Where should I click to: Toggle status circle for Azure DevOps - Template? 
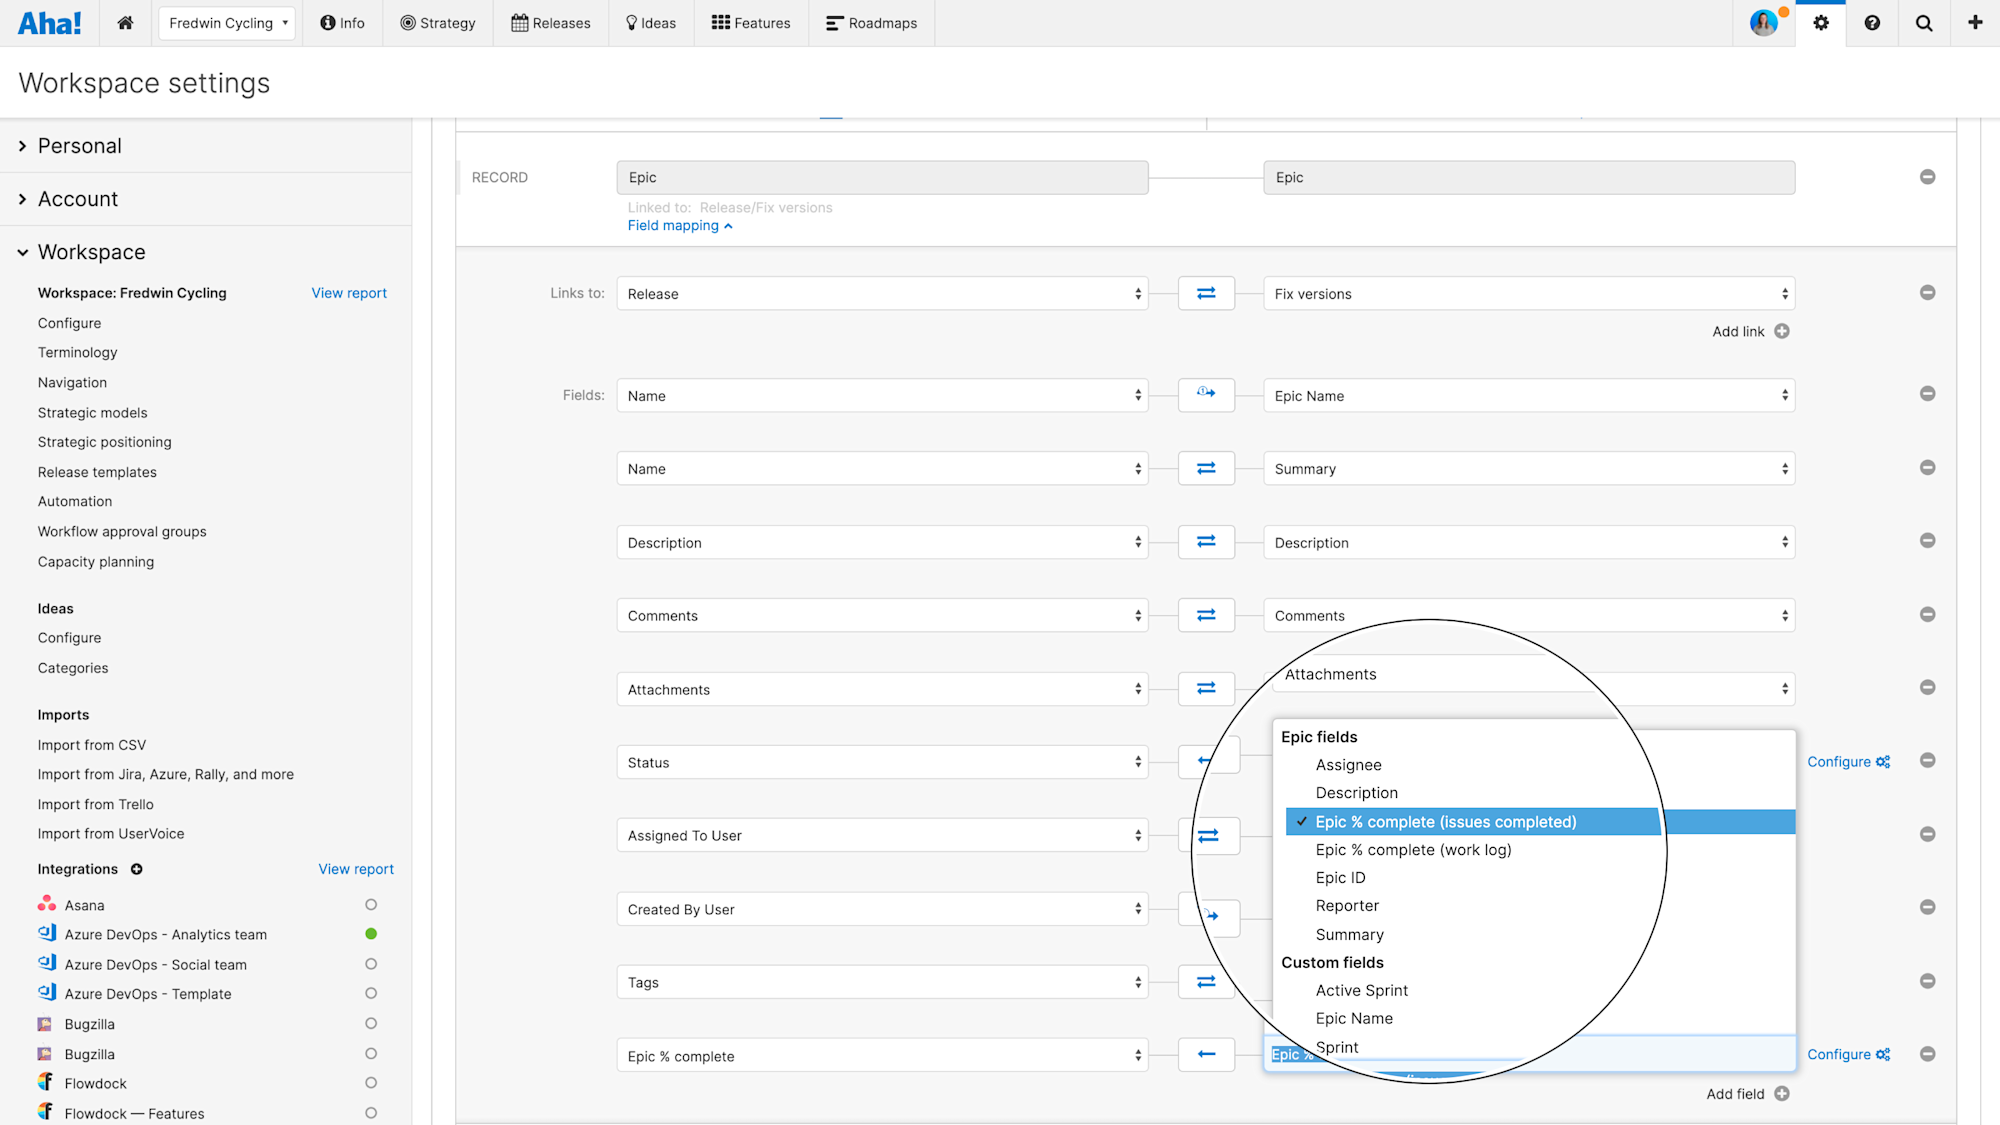371,993
